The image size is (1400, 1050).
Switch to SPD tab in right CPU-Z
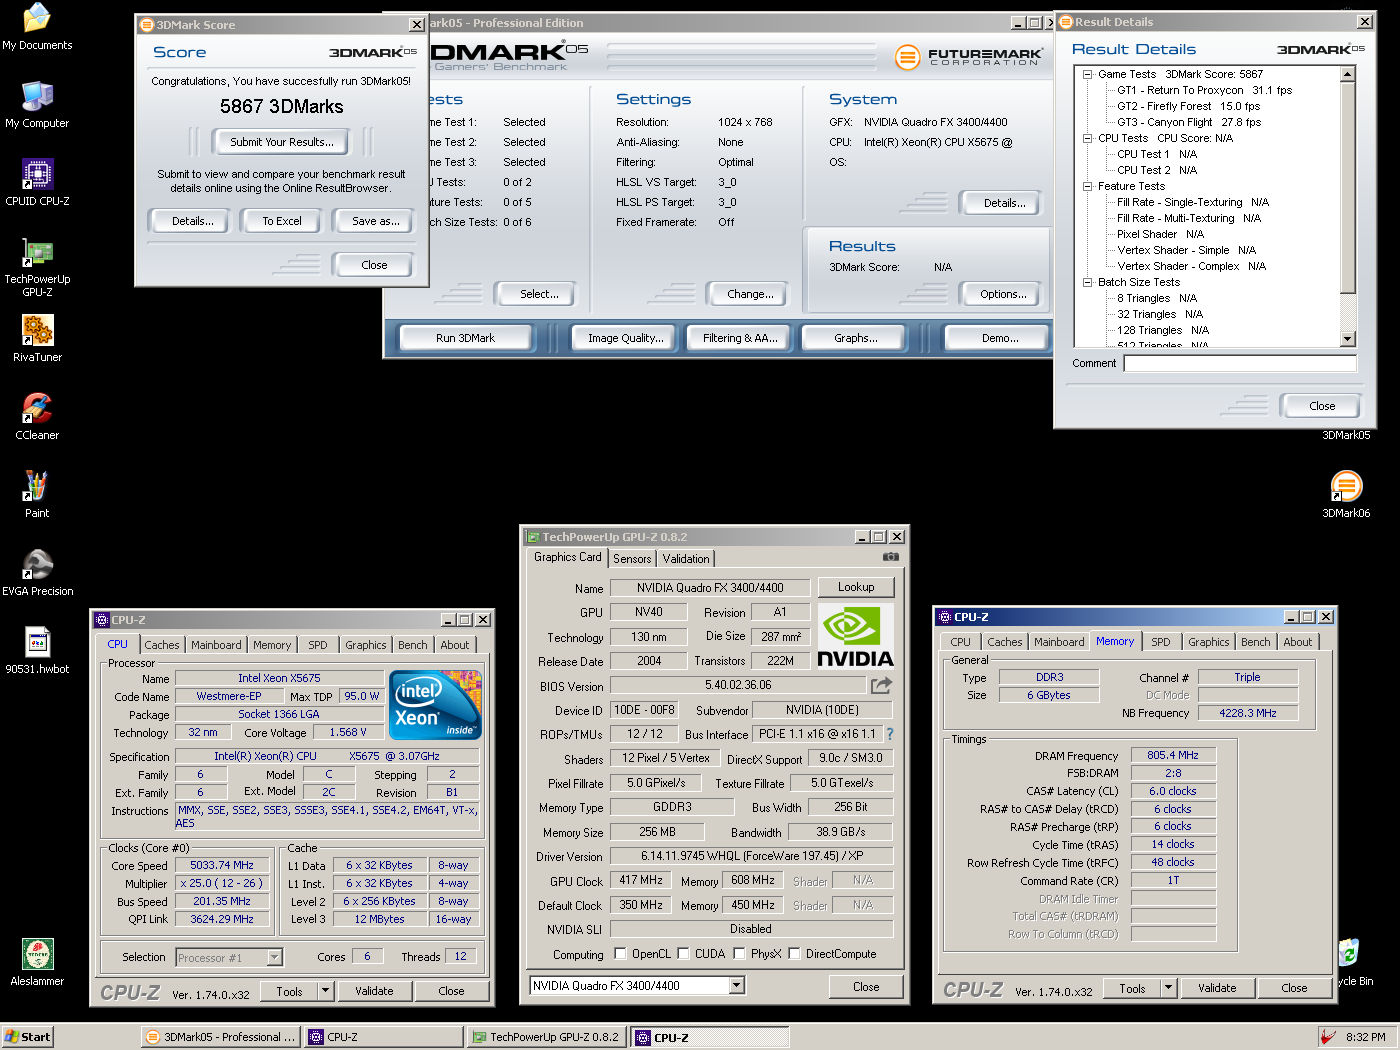[x=1160, y=642]
